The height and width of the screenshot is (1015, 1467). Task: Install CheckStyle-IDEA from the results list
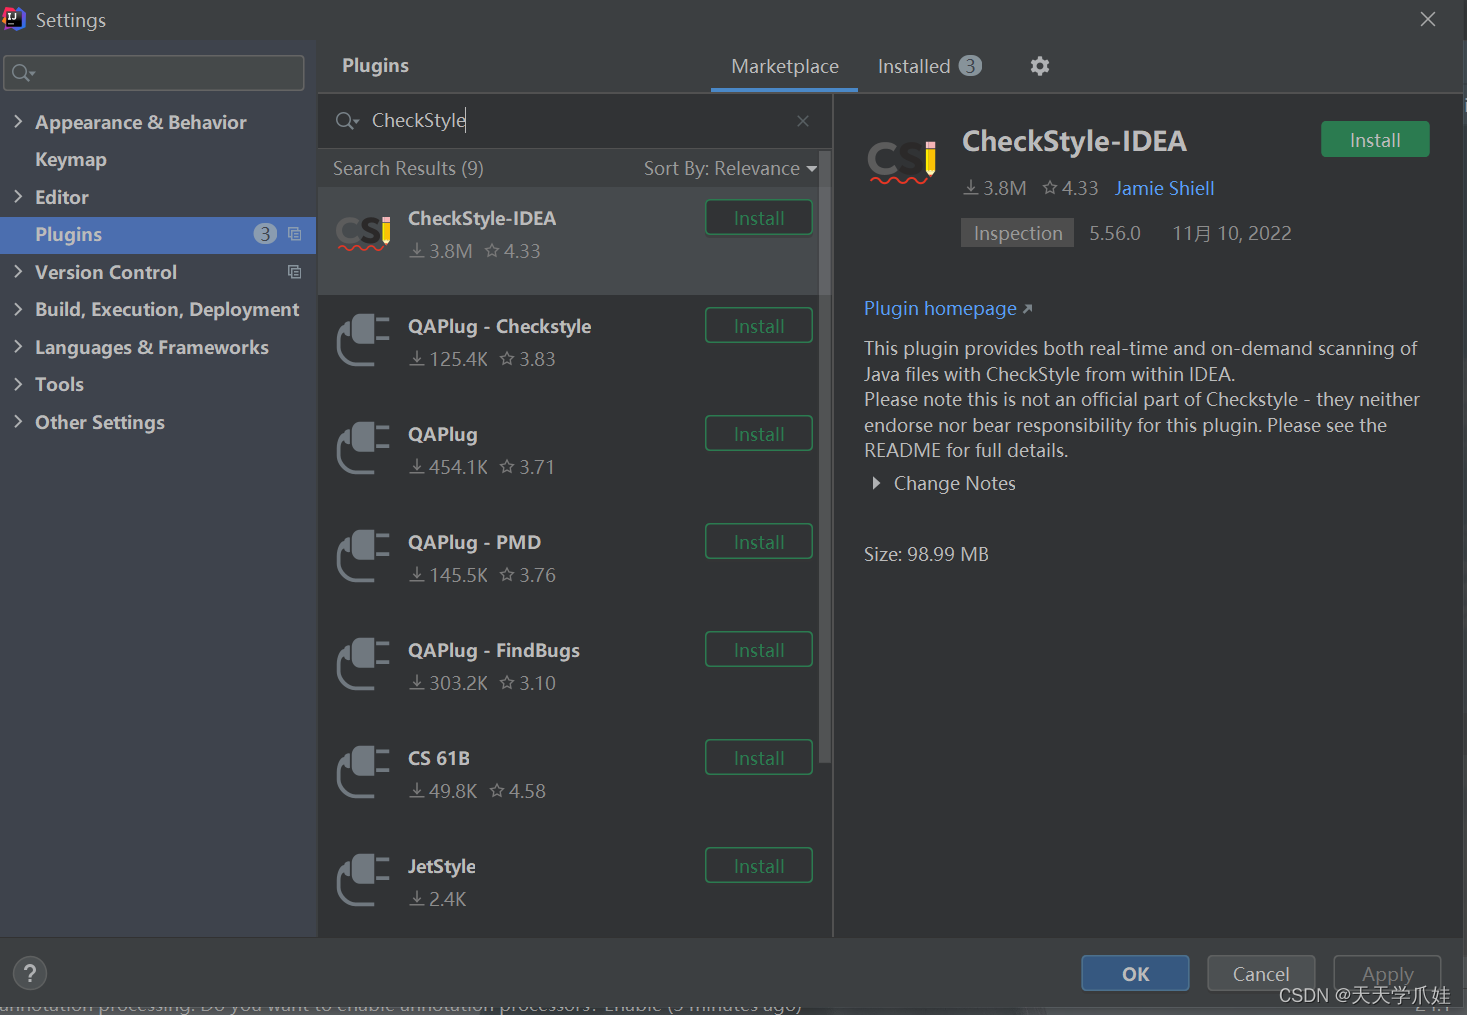(759, 218)
